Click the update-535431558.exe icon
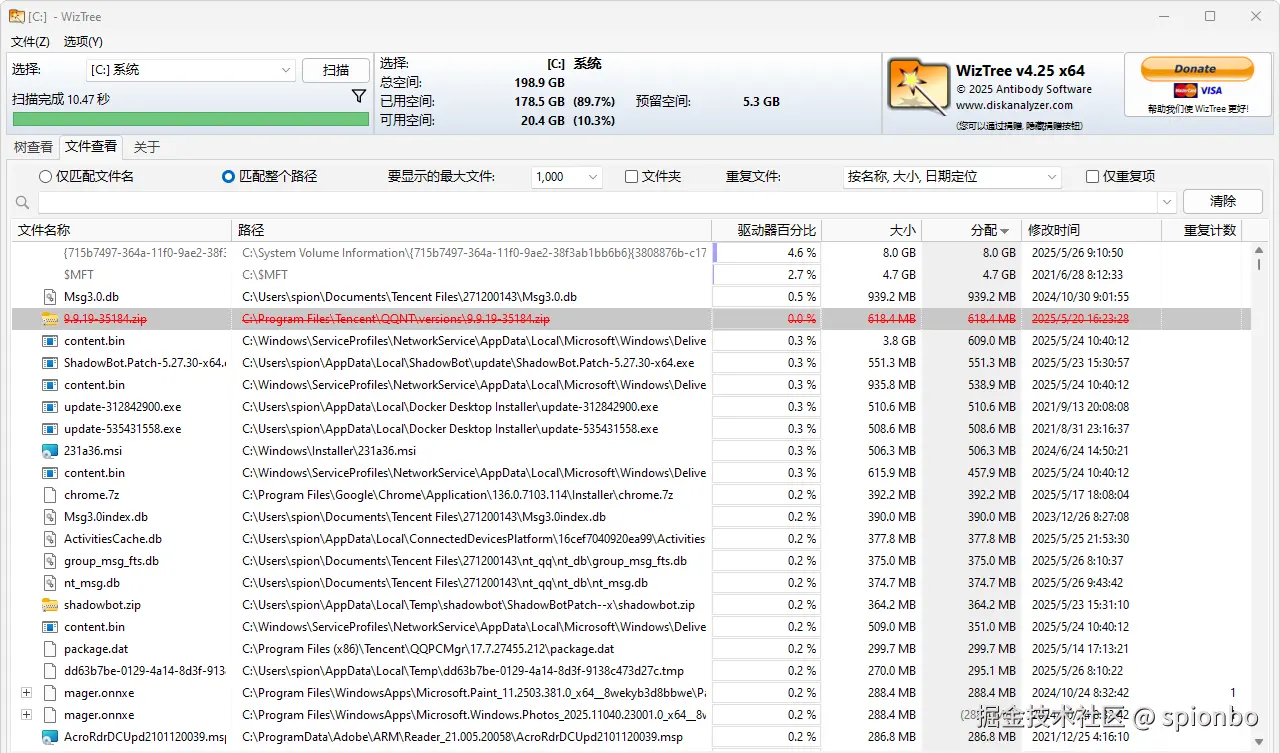 click(x=50, y=429)
